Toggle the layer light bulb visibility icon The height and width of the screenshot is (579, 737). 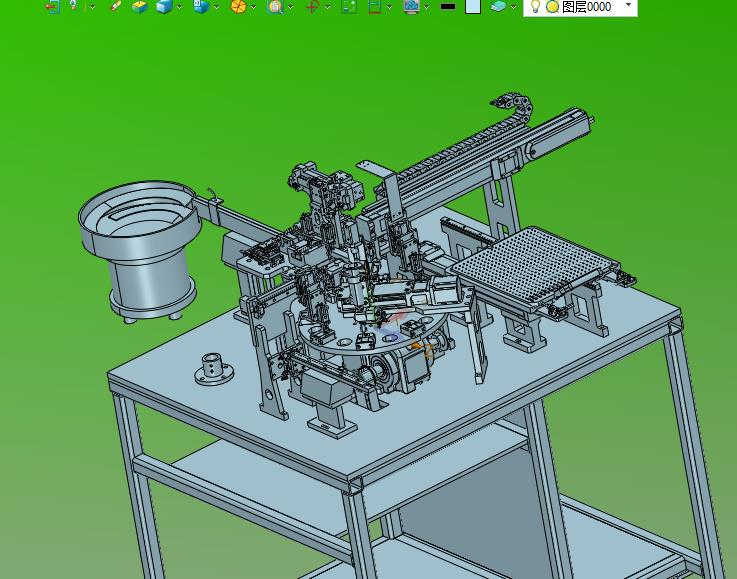(535, 6)
